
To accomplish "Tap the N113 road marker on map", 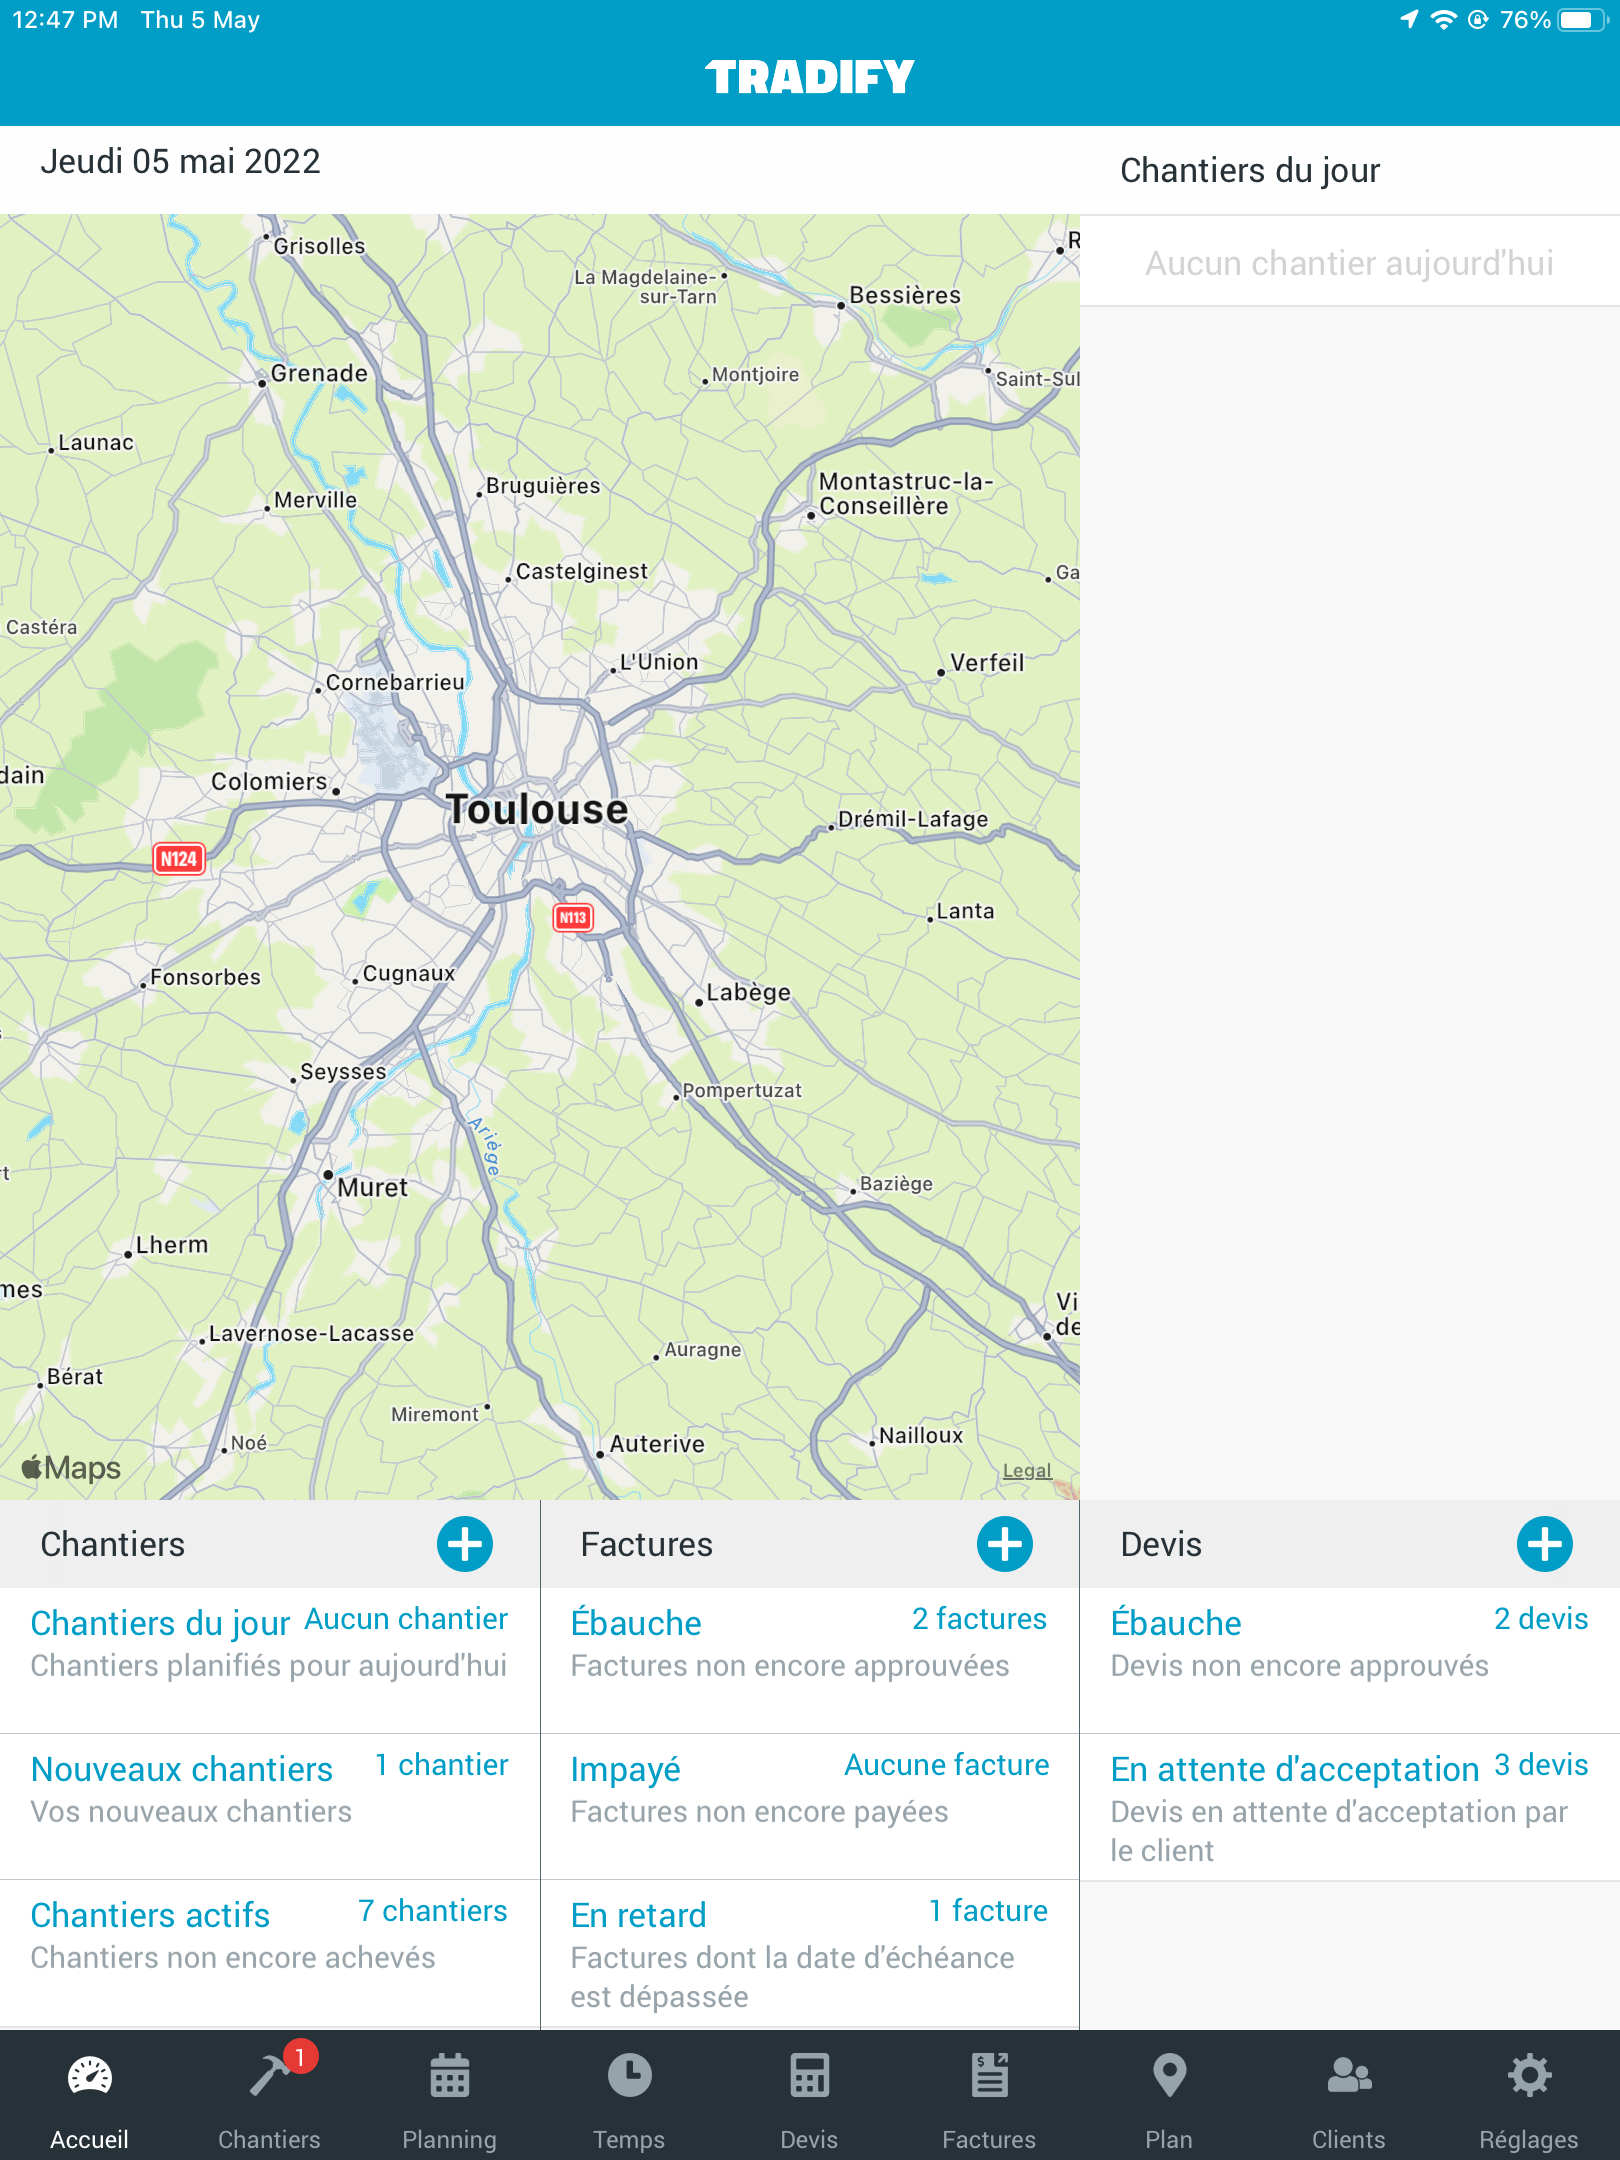I will point(573,917).
